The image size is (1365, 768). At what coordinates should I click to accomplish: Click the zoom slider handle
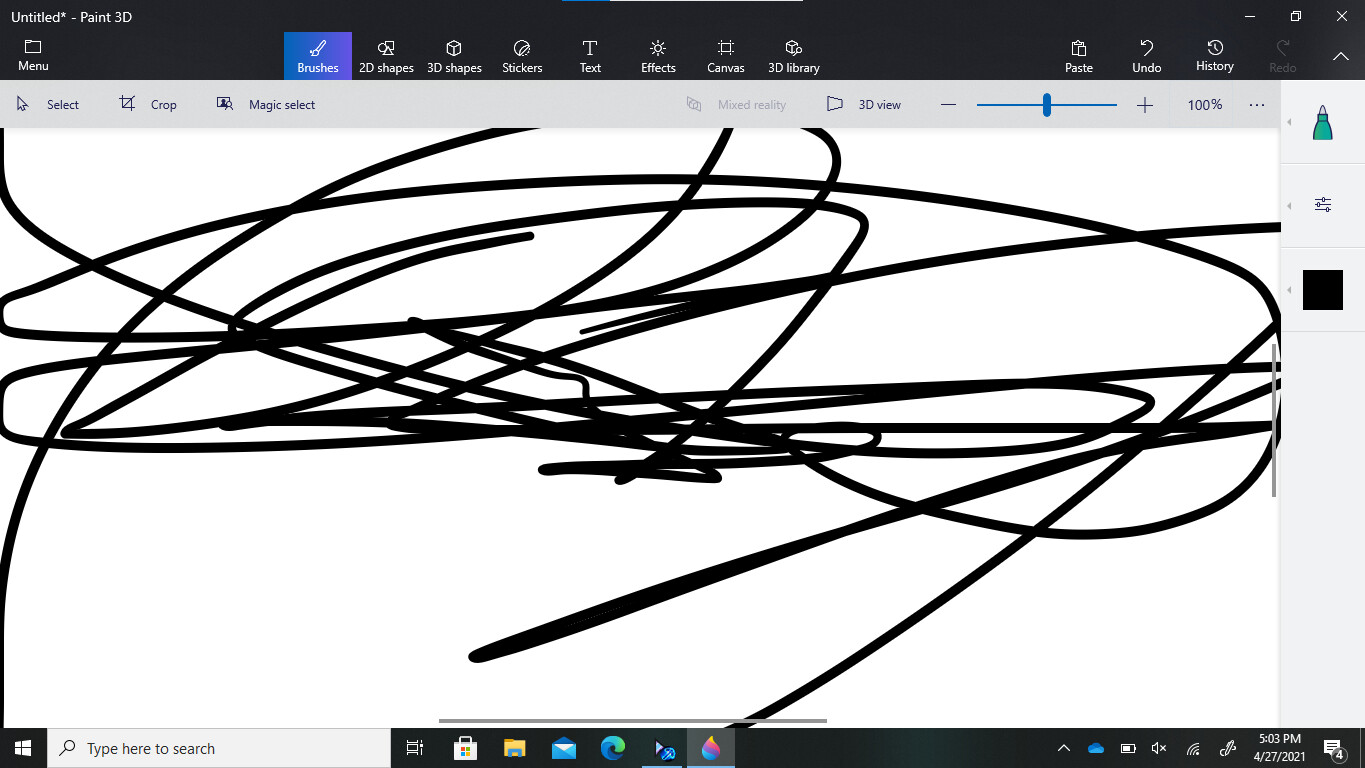1047,105
